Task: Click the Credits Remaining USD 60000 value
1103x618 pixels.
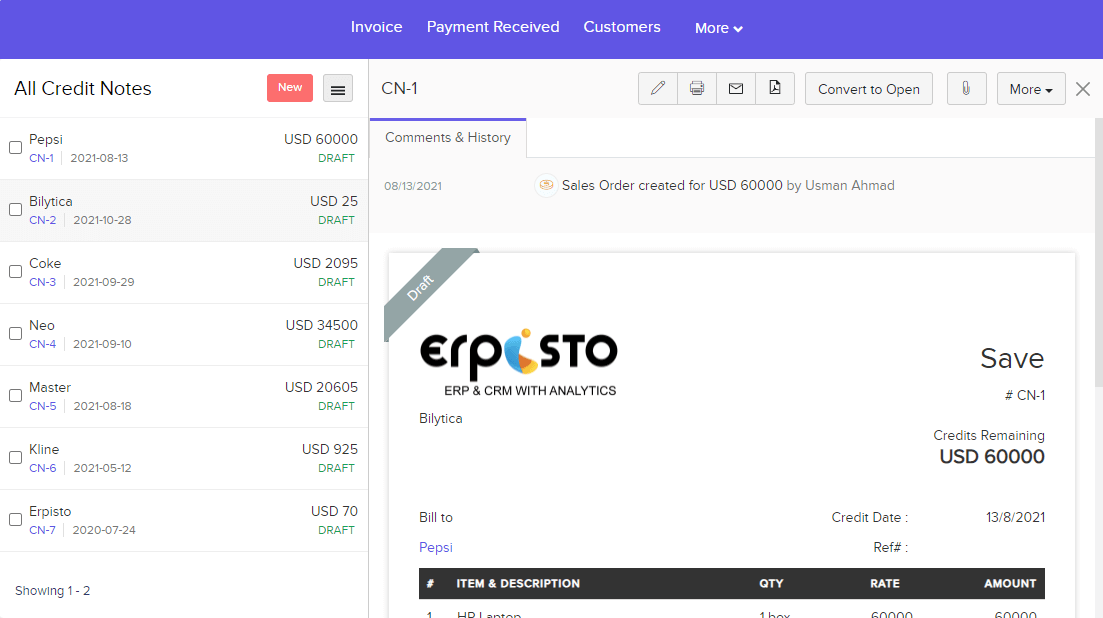Action: click(x=992, y=456)
